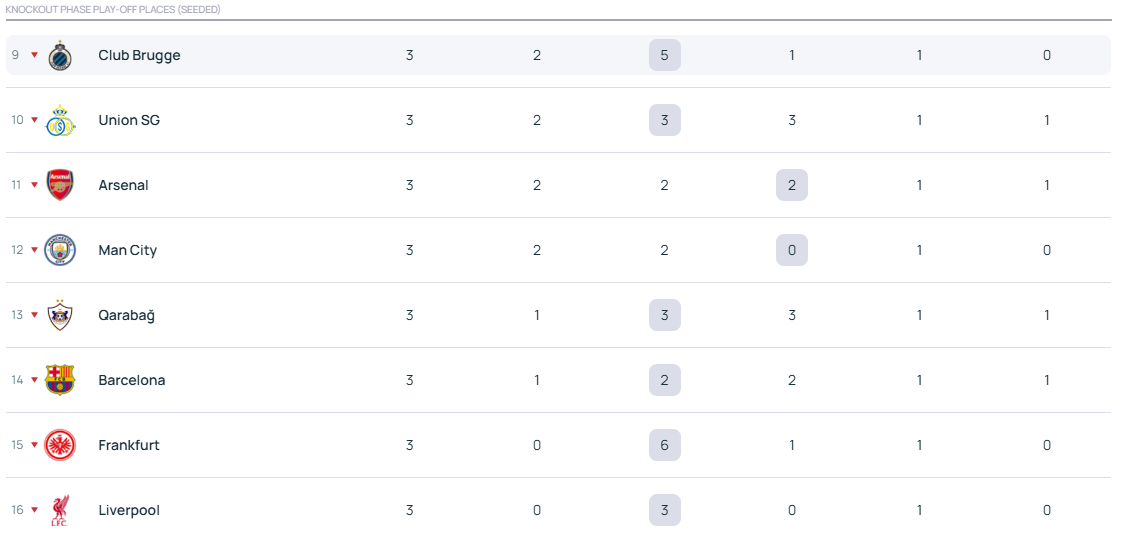Click the Qarabağ club crest

pyautogui.click(x=60, y=315)
